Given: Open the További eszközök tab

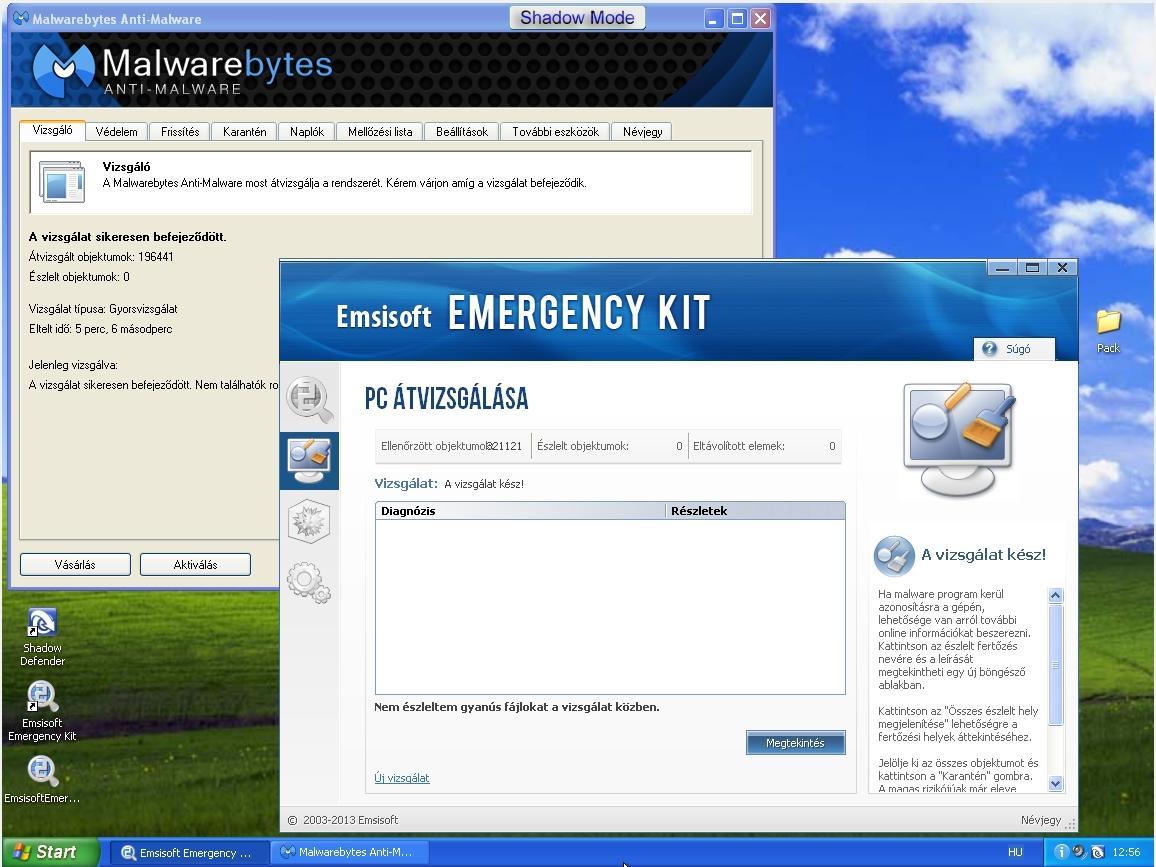Looking at the screenshot, I should 555,131.
